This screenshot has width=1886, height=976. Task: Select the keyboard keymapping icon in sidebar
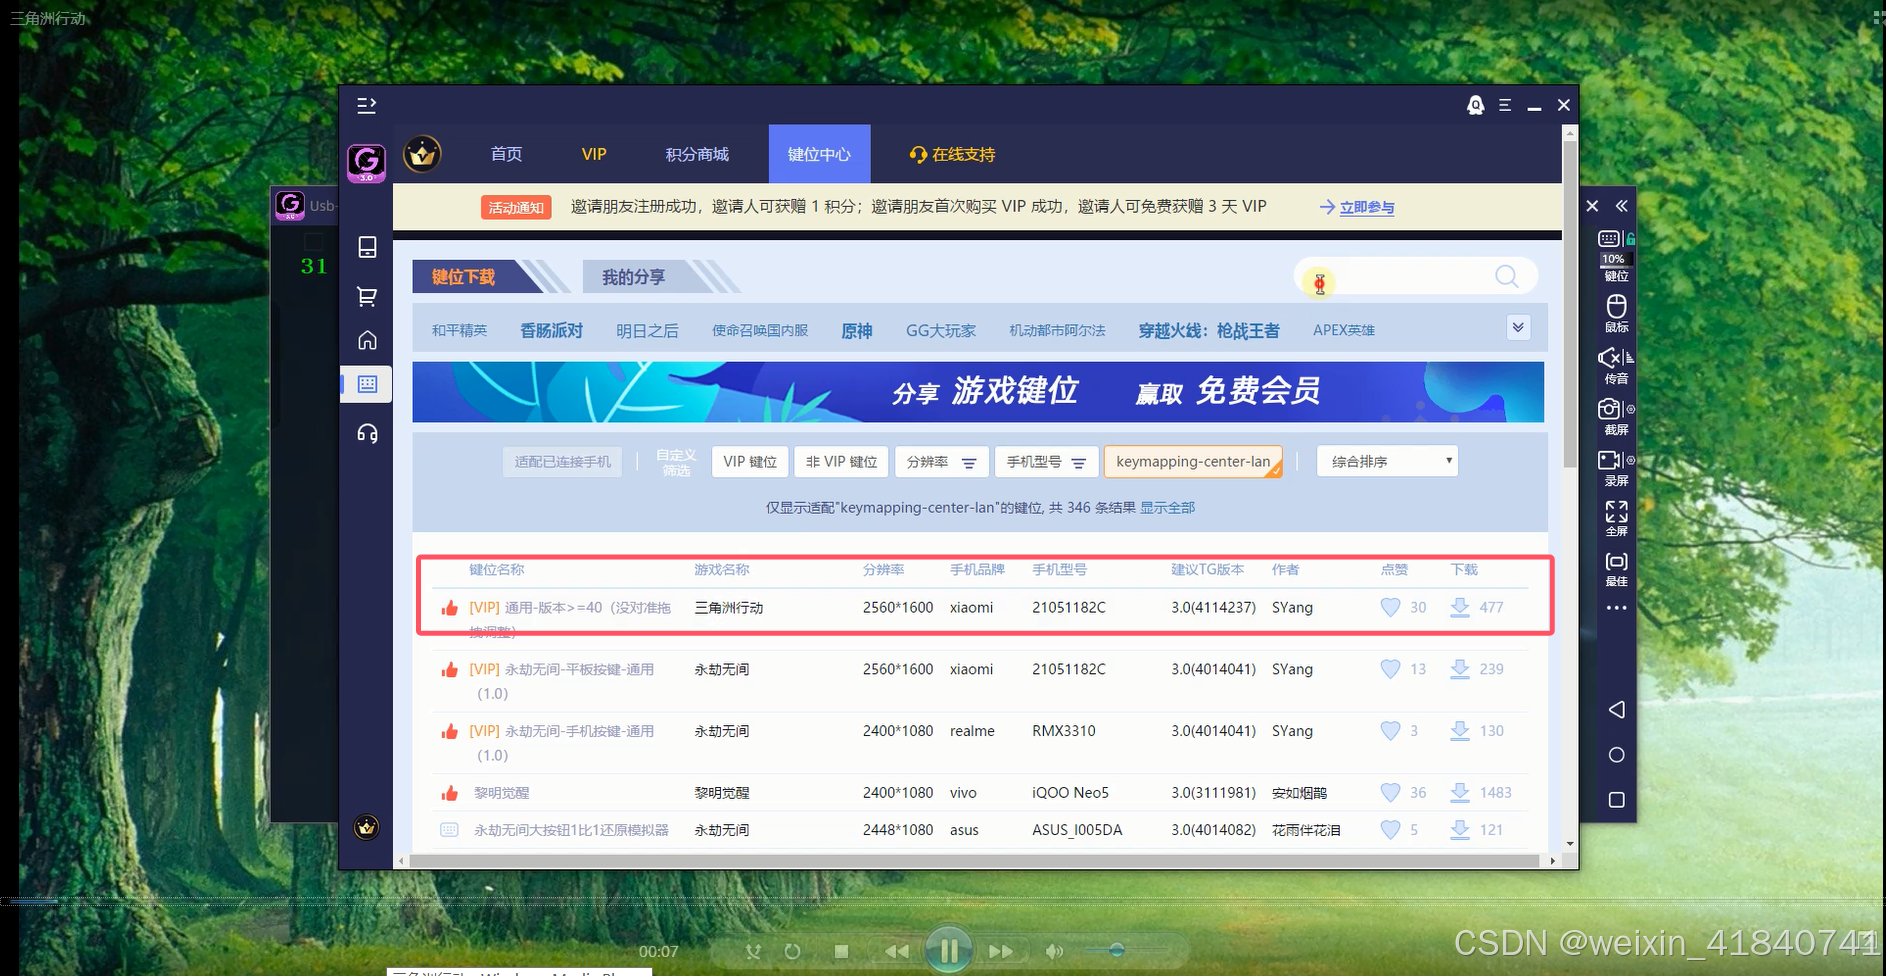[x=367, y=384]
